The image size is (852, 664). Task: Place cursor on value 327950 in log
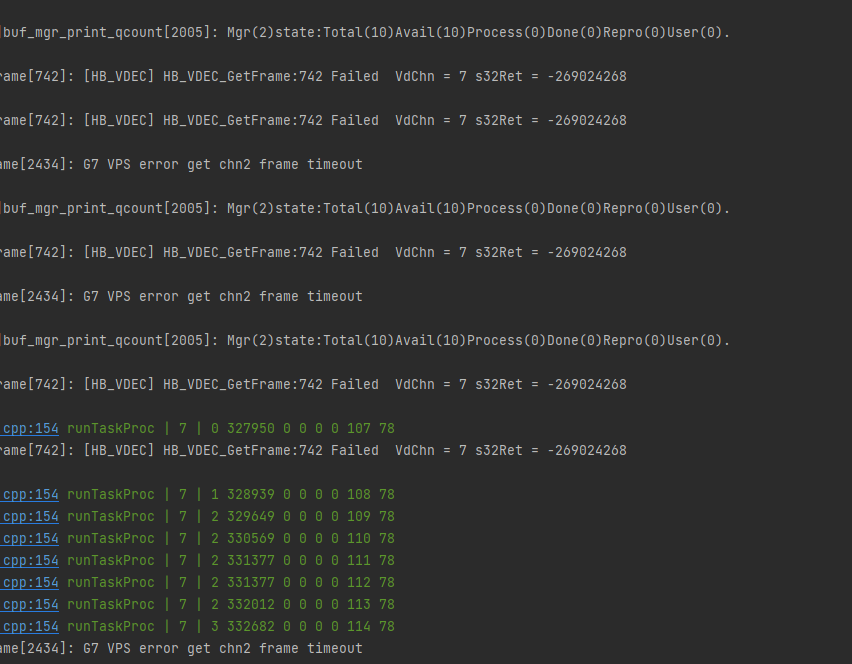250,429
